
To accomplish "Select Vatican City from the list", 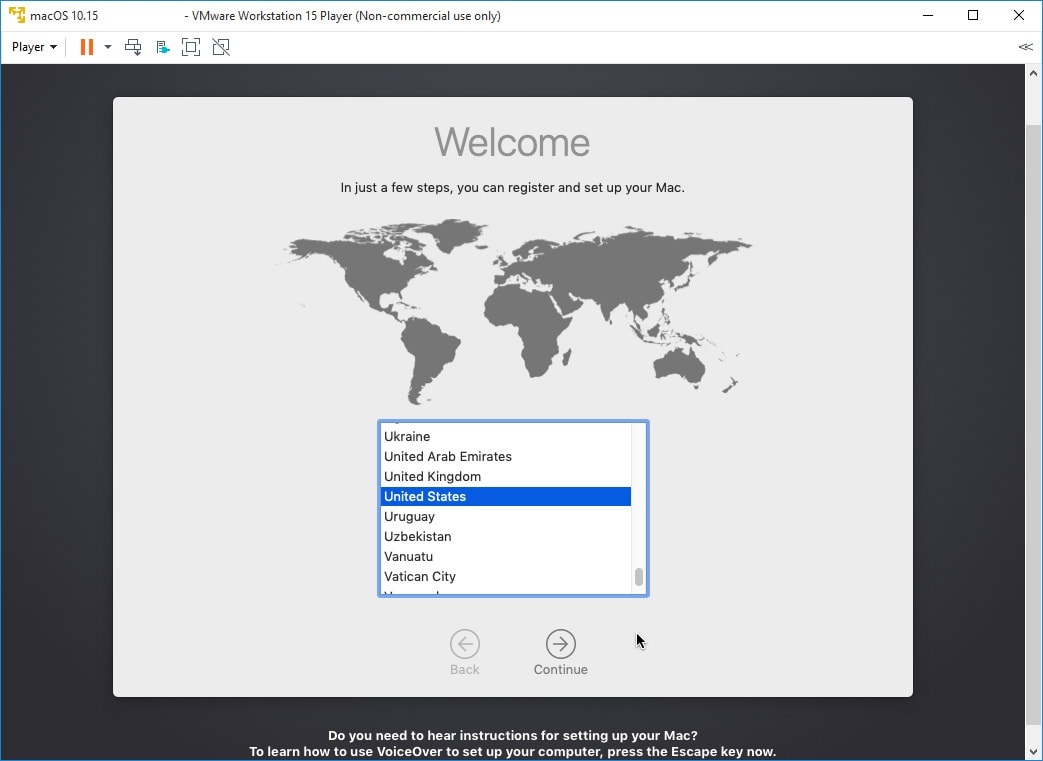I will coord(419,577).
